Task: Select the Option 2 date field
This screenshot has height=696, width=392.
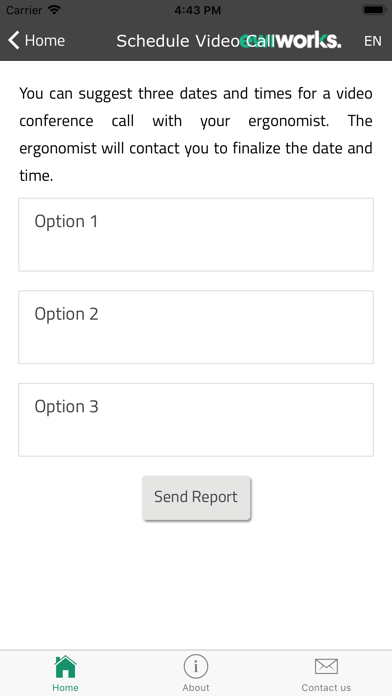Action: [196, 327]
